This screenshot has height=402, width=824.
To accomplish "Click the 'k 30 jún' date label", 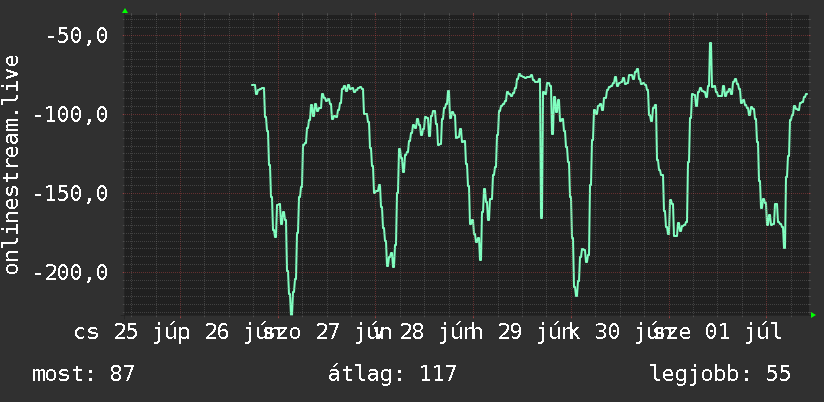I will 616,333.
